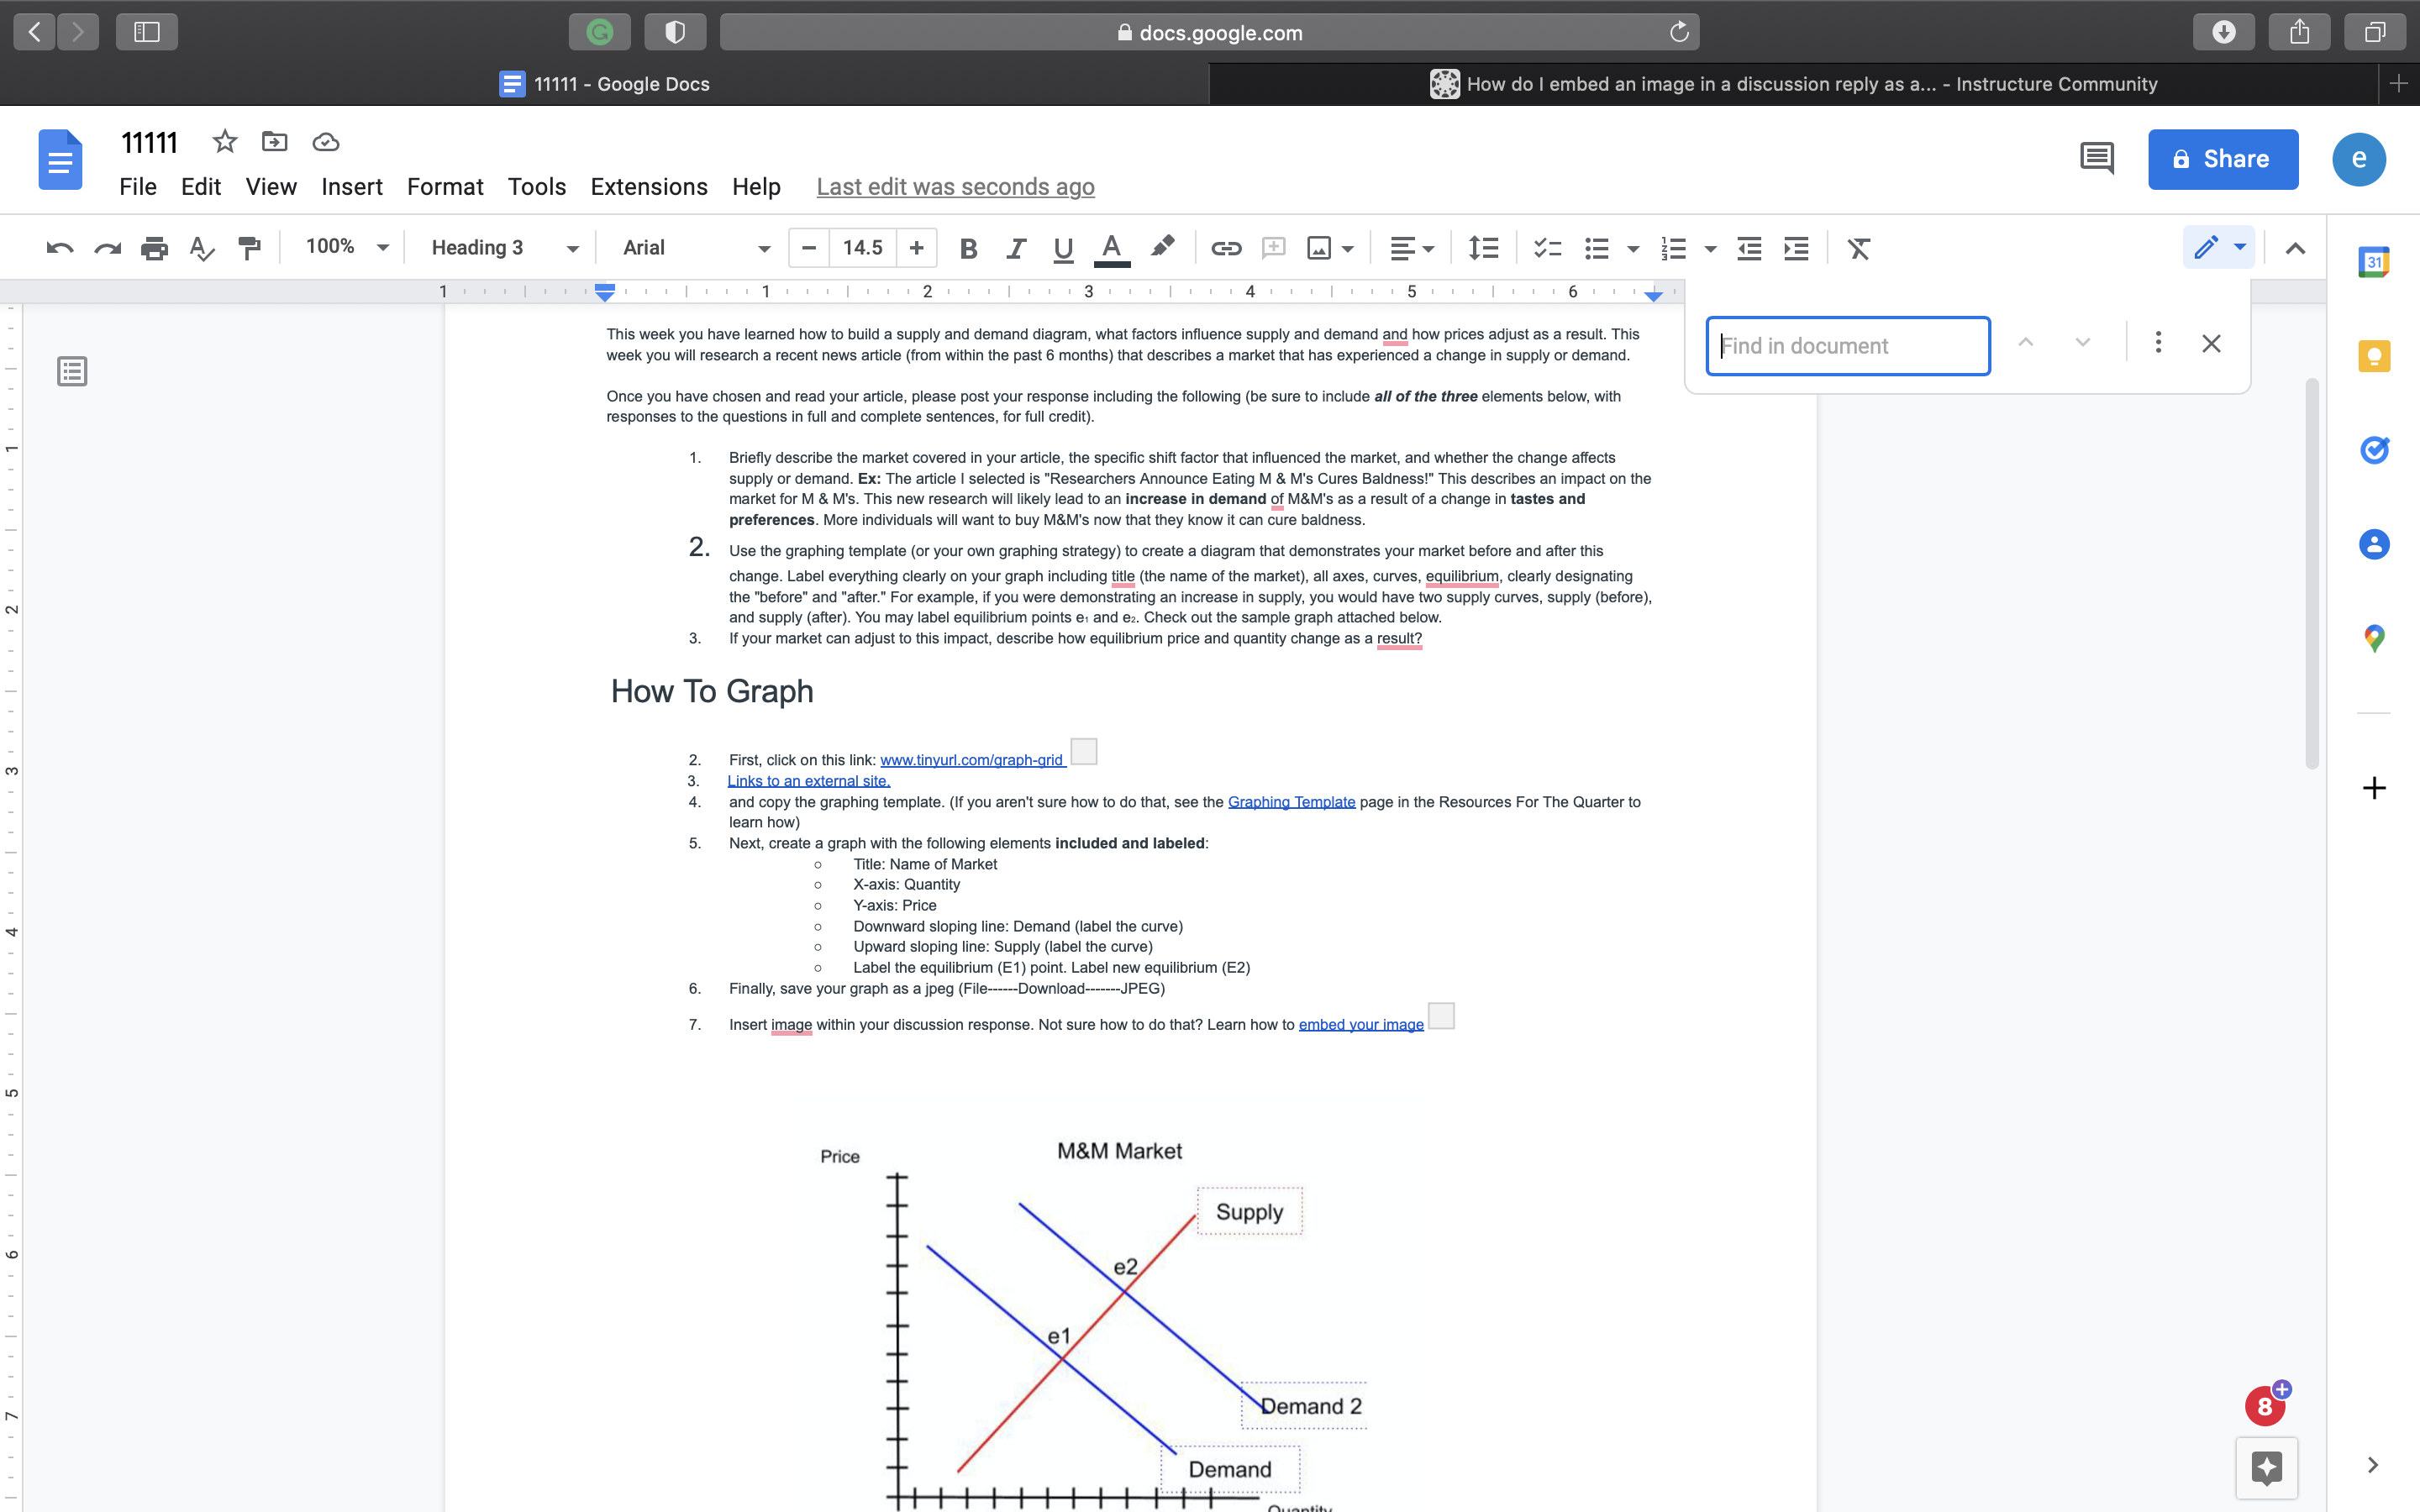Select the Paint format tool
Image resolution: width=2420 pixels, height=1512 pixels.
[249, 247]
